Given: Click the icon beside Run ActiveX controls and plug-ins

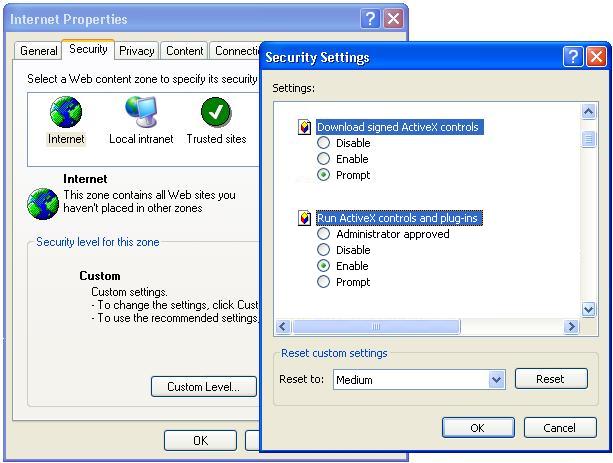Looking at the screenshot, I should coord(305,218).
